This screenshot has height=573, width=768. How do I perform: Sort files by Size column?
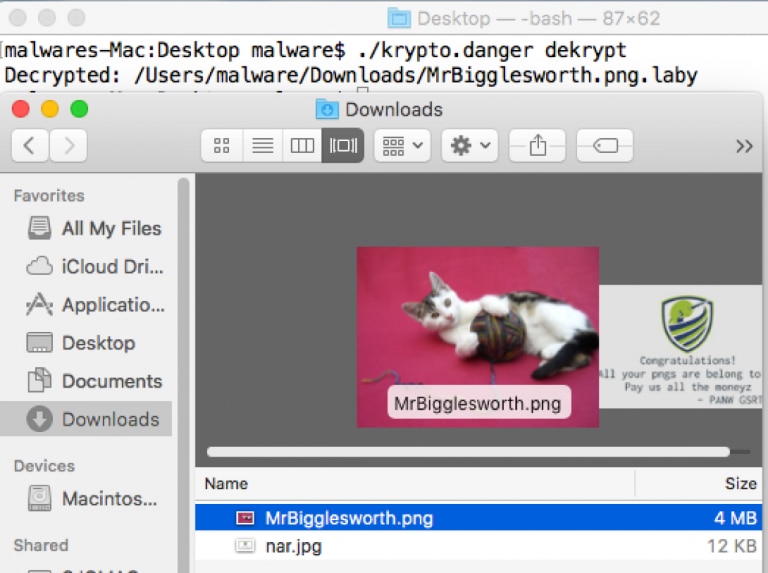pos(699,484)
